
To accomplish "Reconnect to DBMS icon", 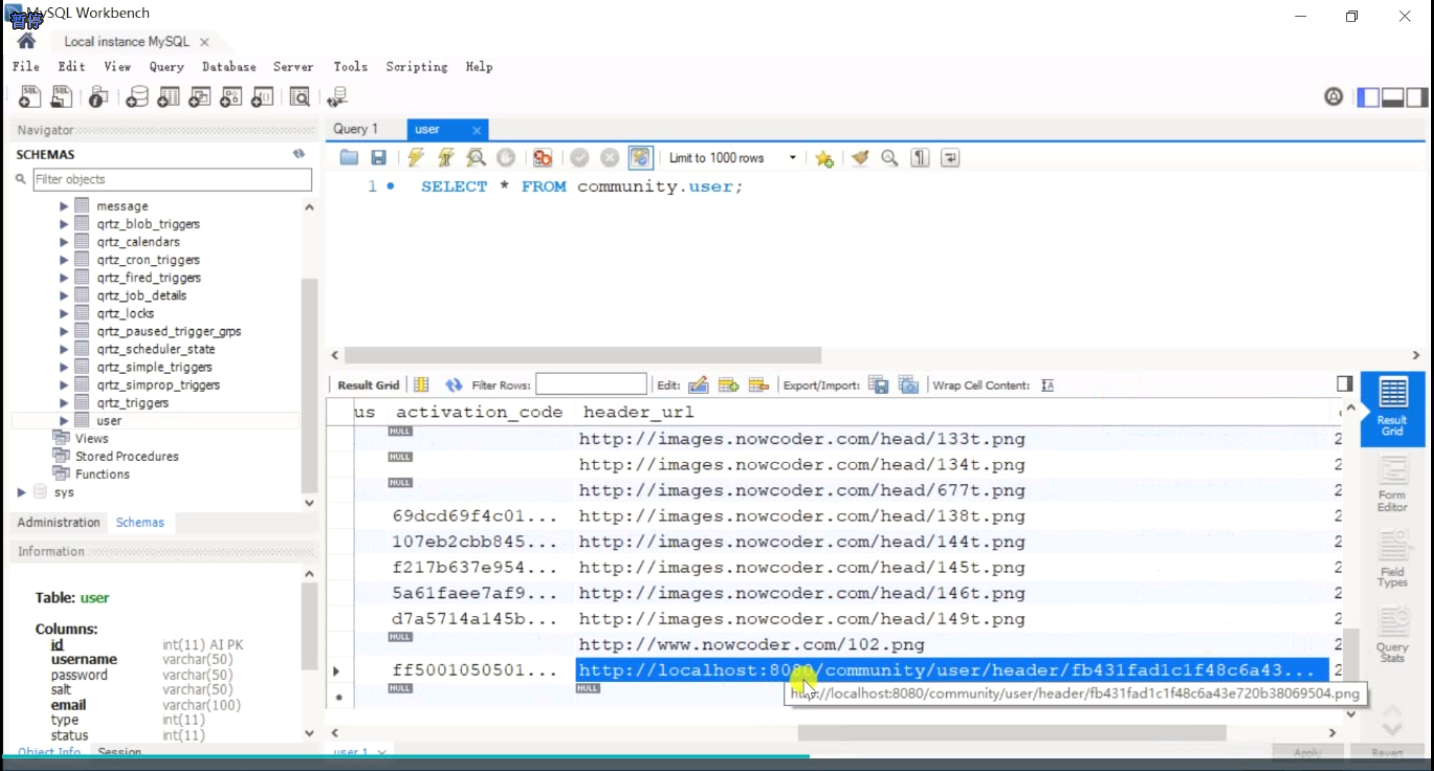I will pyautogui.click(x=337, y=96).
